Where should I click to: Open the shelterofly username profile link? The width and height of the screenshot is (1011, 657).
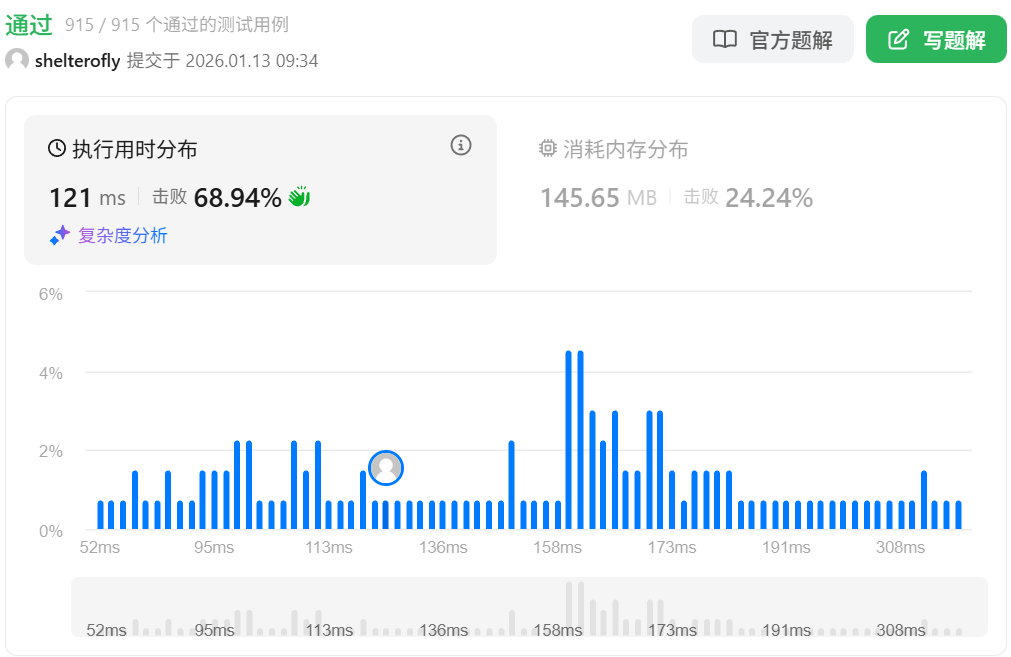[x=77, y=61]
